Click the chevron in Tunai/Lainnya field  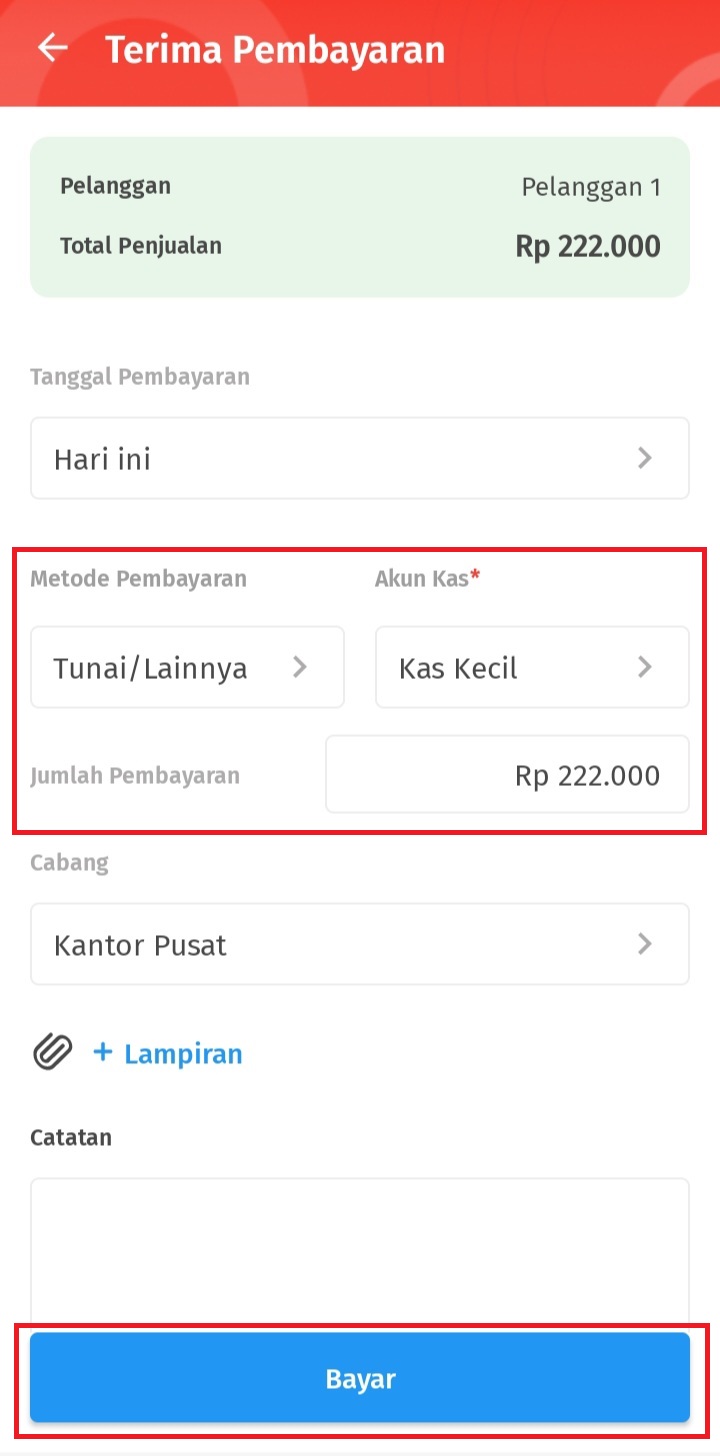click(299, 667)
